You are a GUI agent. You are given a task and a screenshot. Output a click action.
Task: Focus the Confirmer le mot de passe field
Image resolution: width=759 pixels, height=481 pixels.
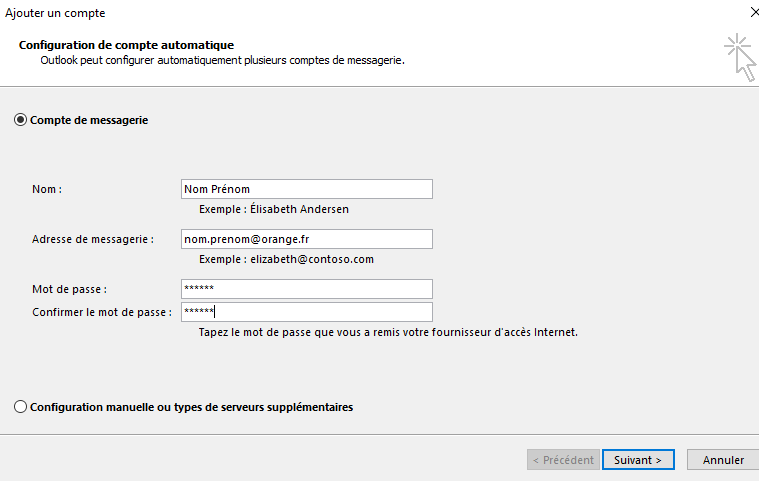coord(306,312)
